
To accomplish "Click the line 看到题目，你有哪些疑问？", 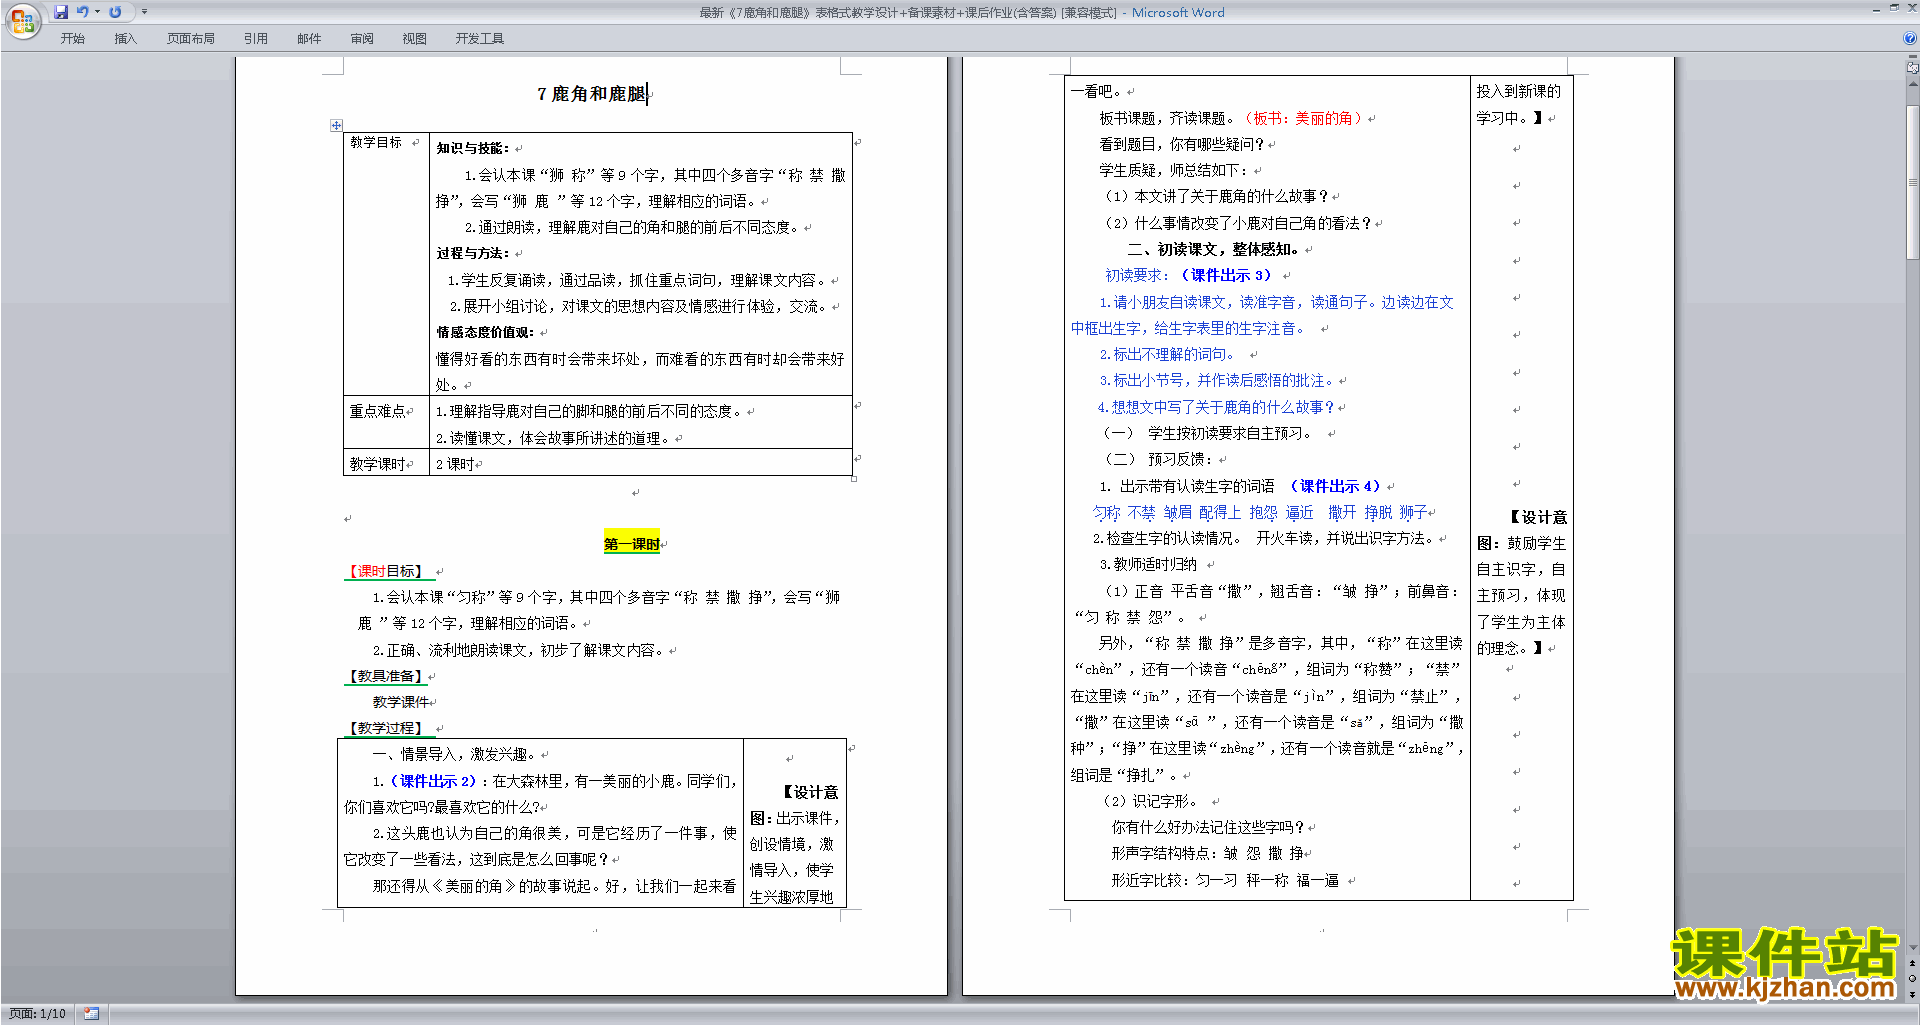I will point(1182,144).
